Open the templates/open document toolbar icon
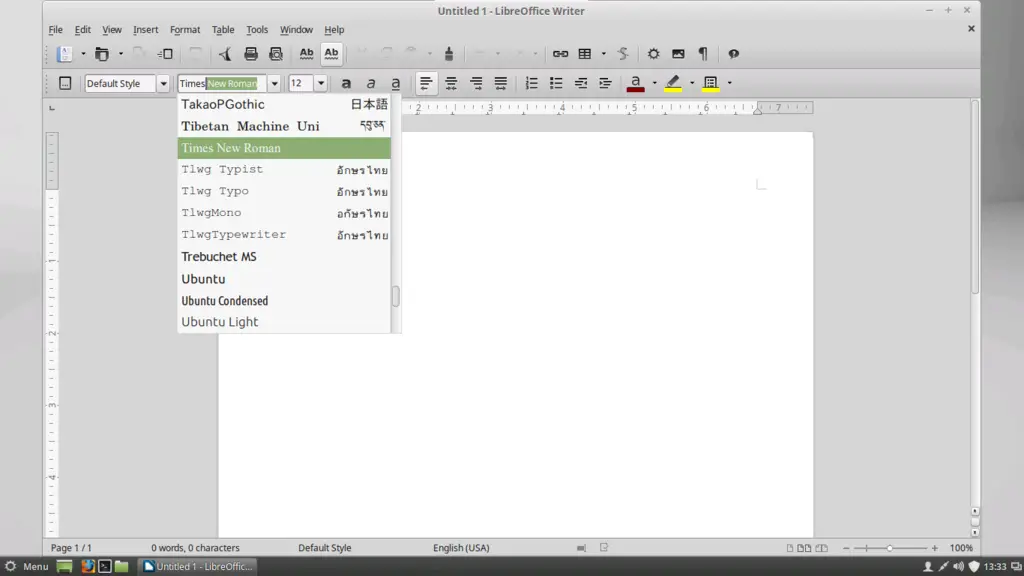Image resolution: width=1024 pixels, height=576 pixels. point(102,54)
